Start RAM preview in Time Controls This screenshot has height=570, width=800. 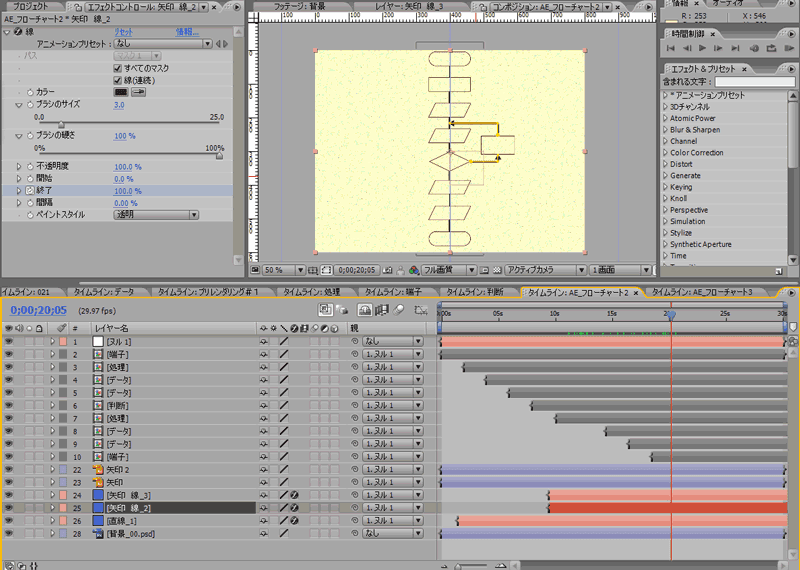click(x=788, y=48)
